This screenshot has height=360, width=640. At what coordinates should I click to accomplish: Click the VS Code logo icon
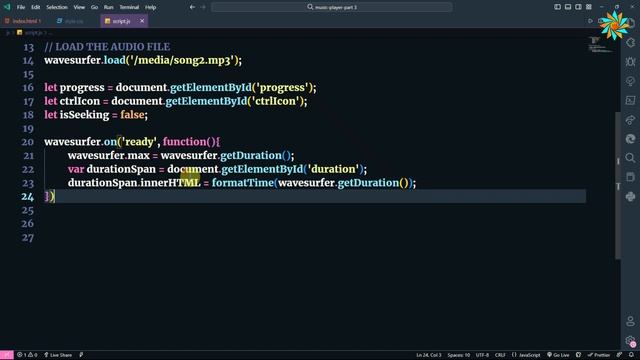[7, 7]
